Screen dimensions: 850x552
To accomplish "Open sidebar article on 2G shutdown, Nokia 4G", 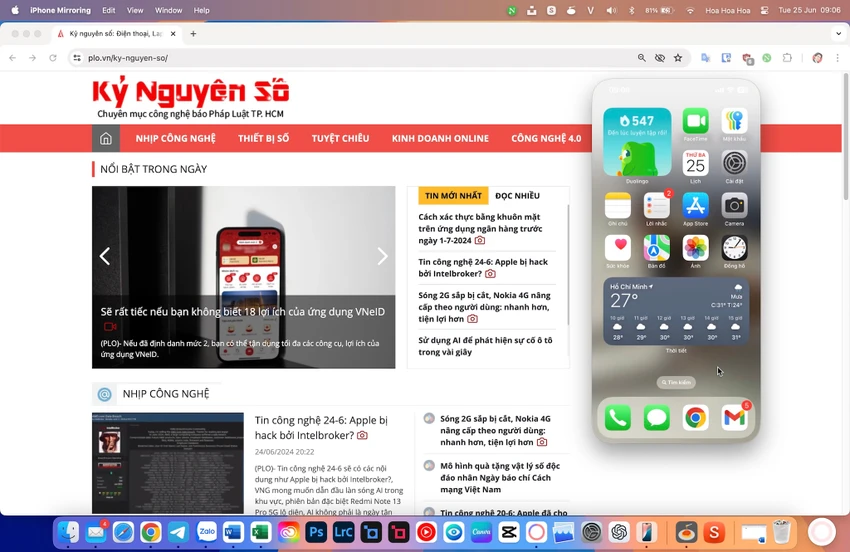I will point(484,307).
